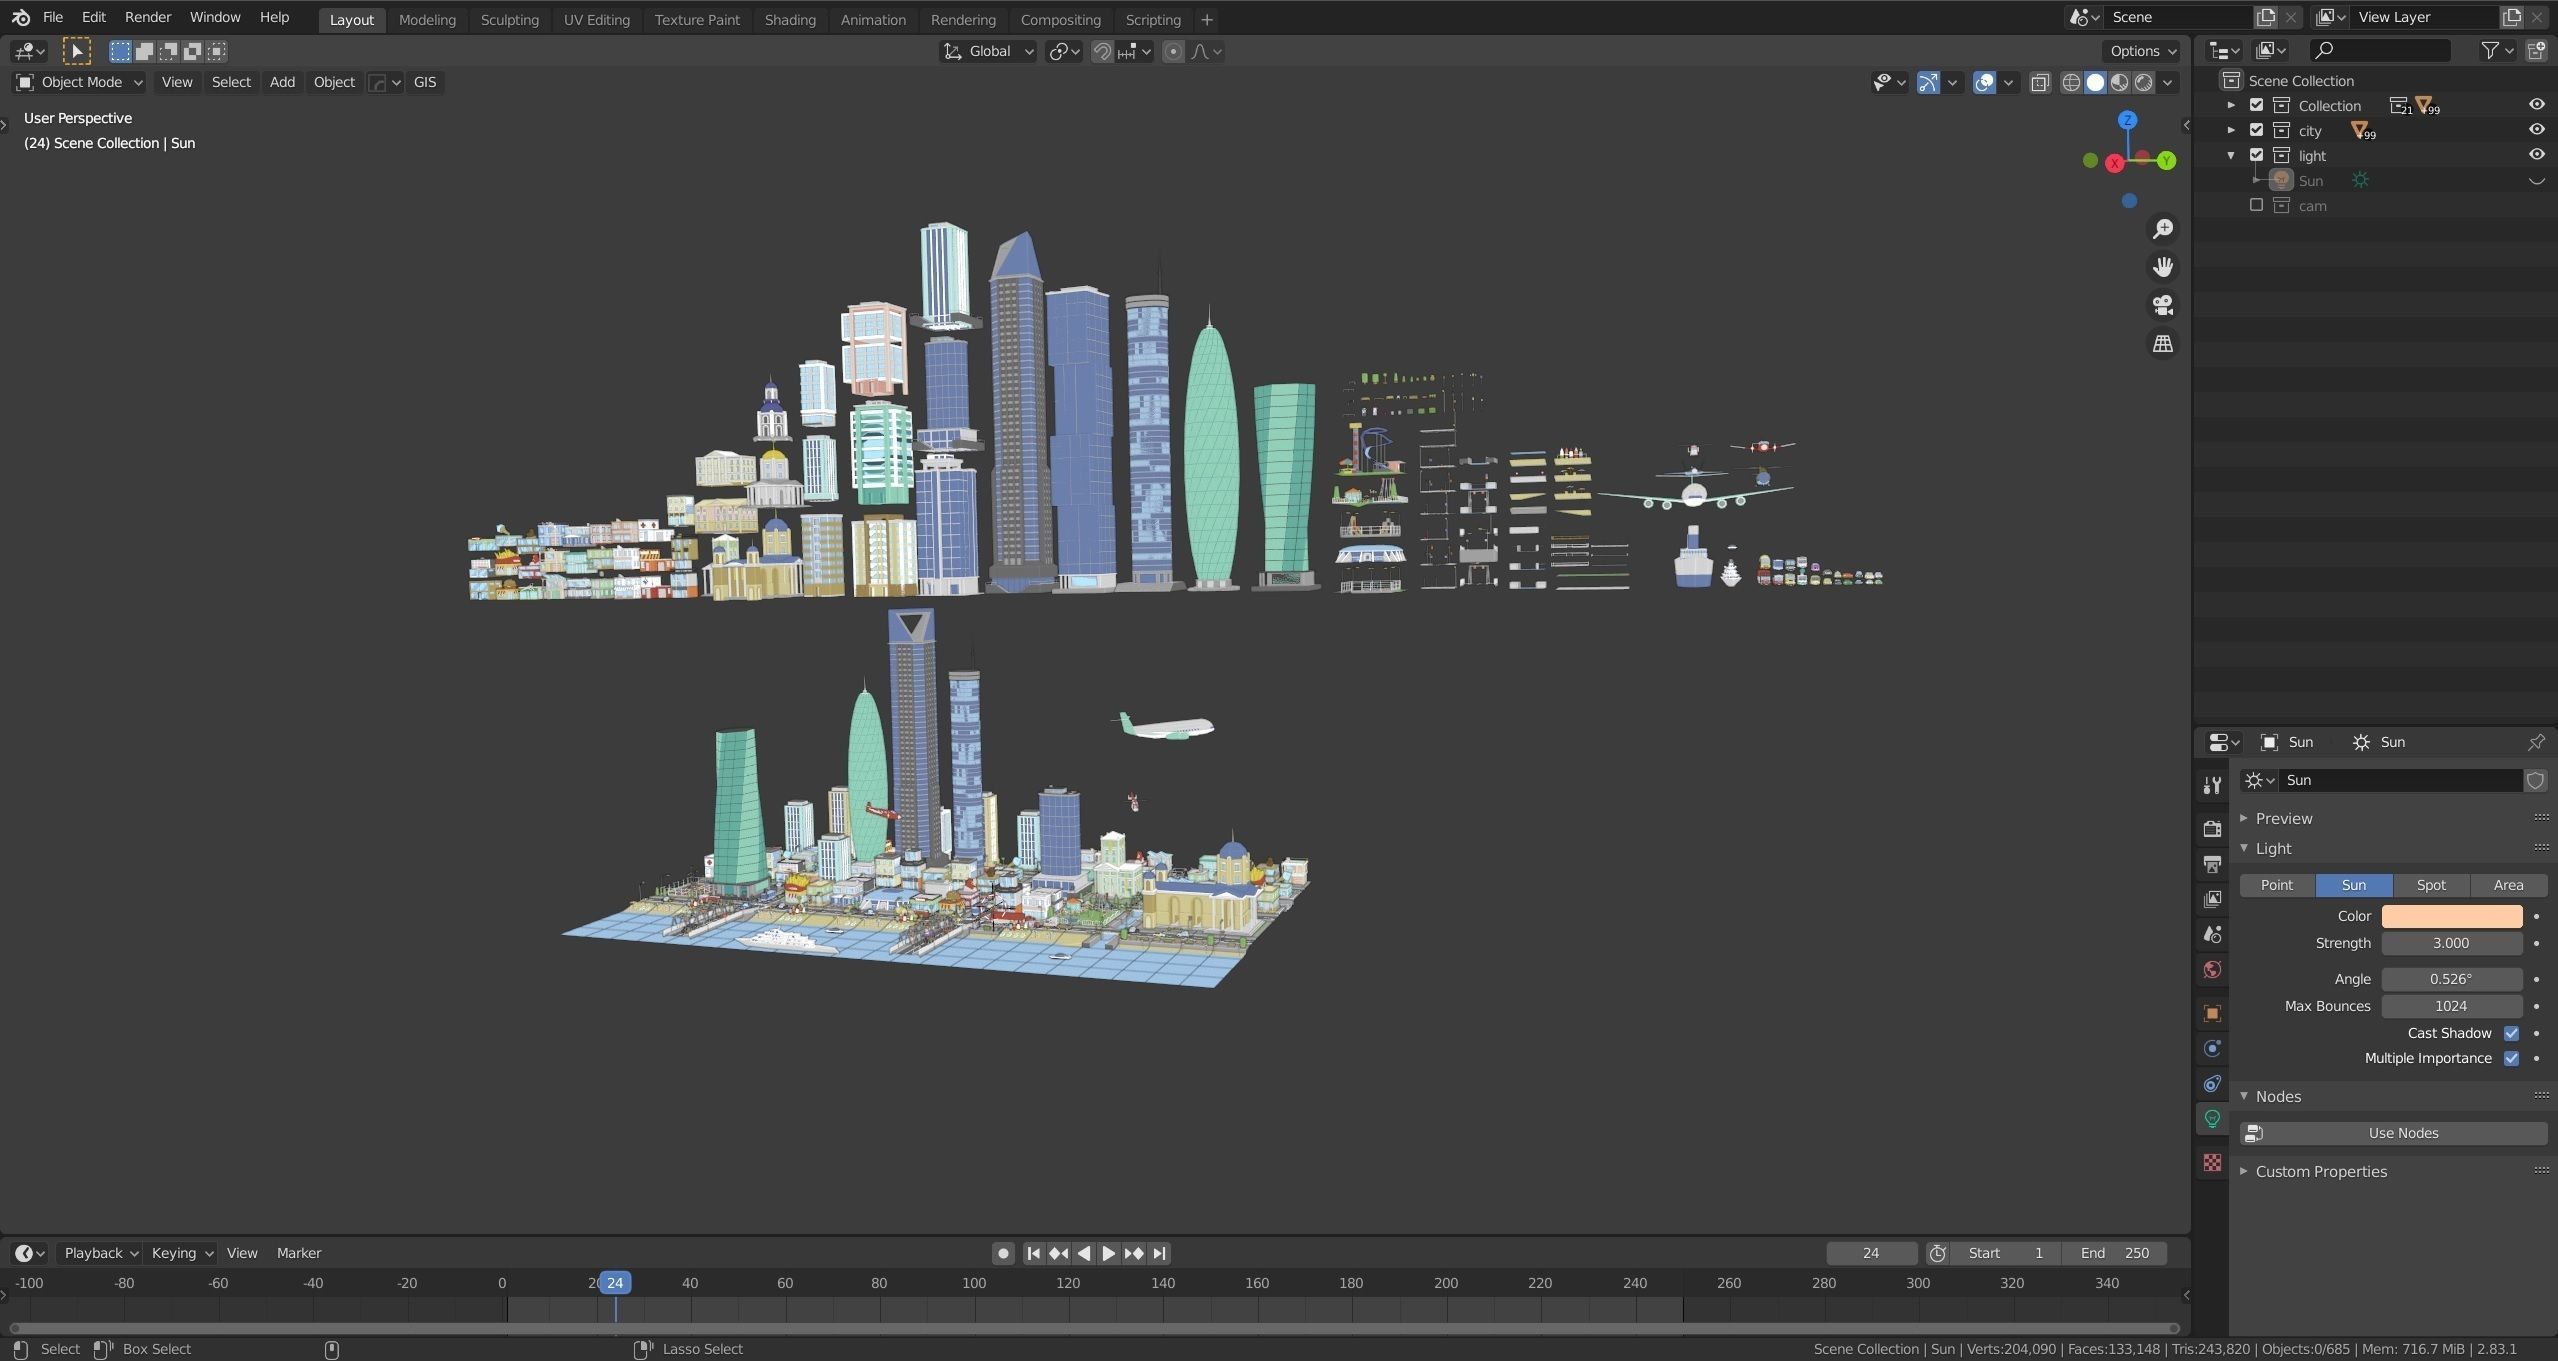Jump to timeline start frame
The image size is (2558, 1361).
1034,1253
